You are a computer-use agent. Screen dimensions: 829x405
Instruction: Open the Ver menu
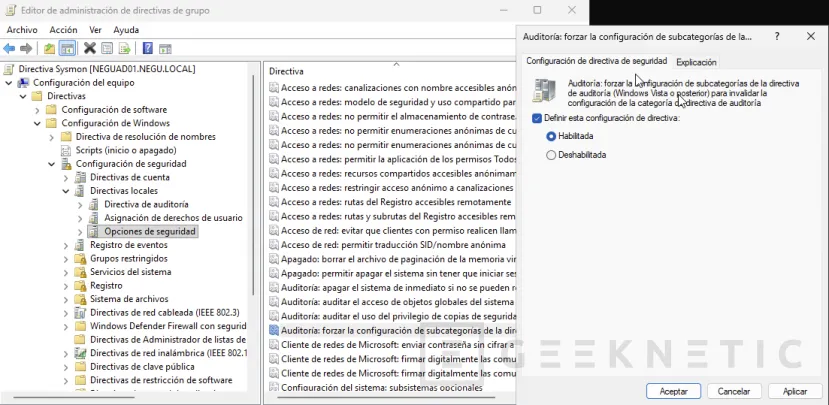[x=95, y=30]
